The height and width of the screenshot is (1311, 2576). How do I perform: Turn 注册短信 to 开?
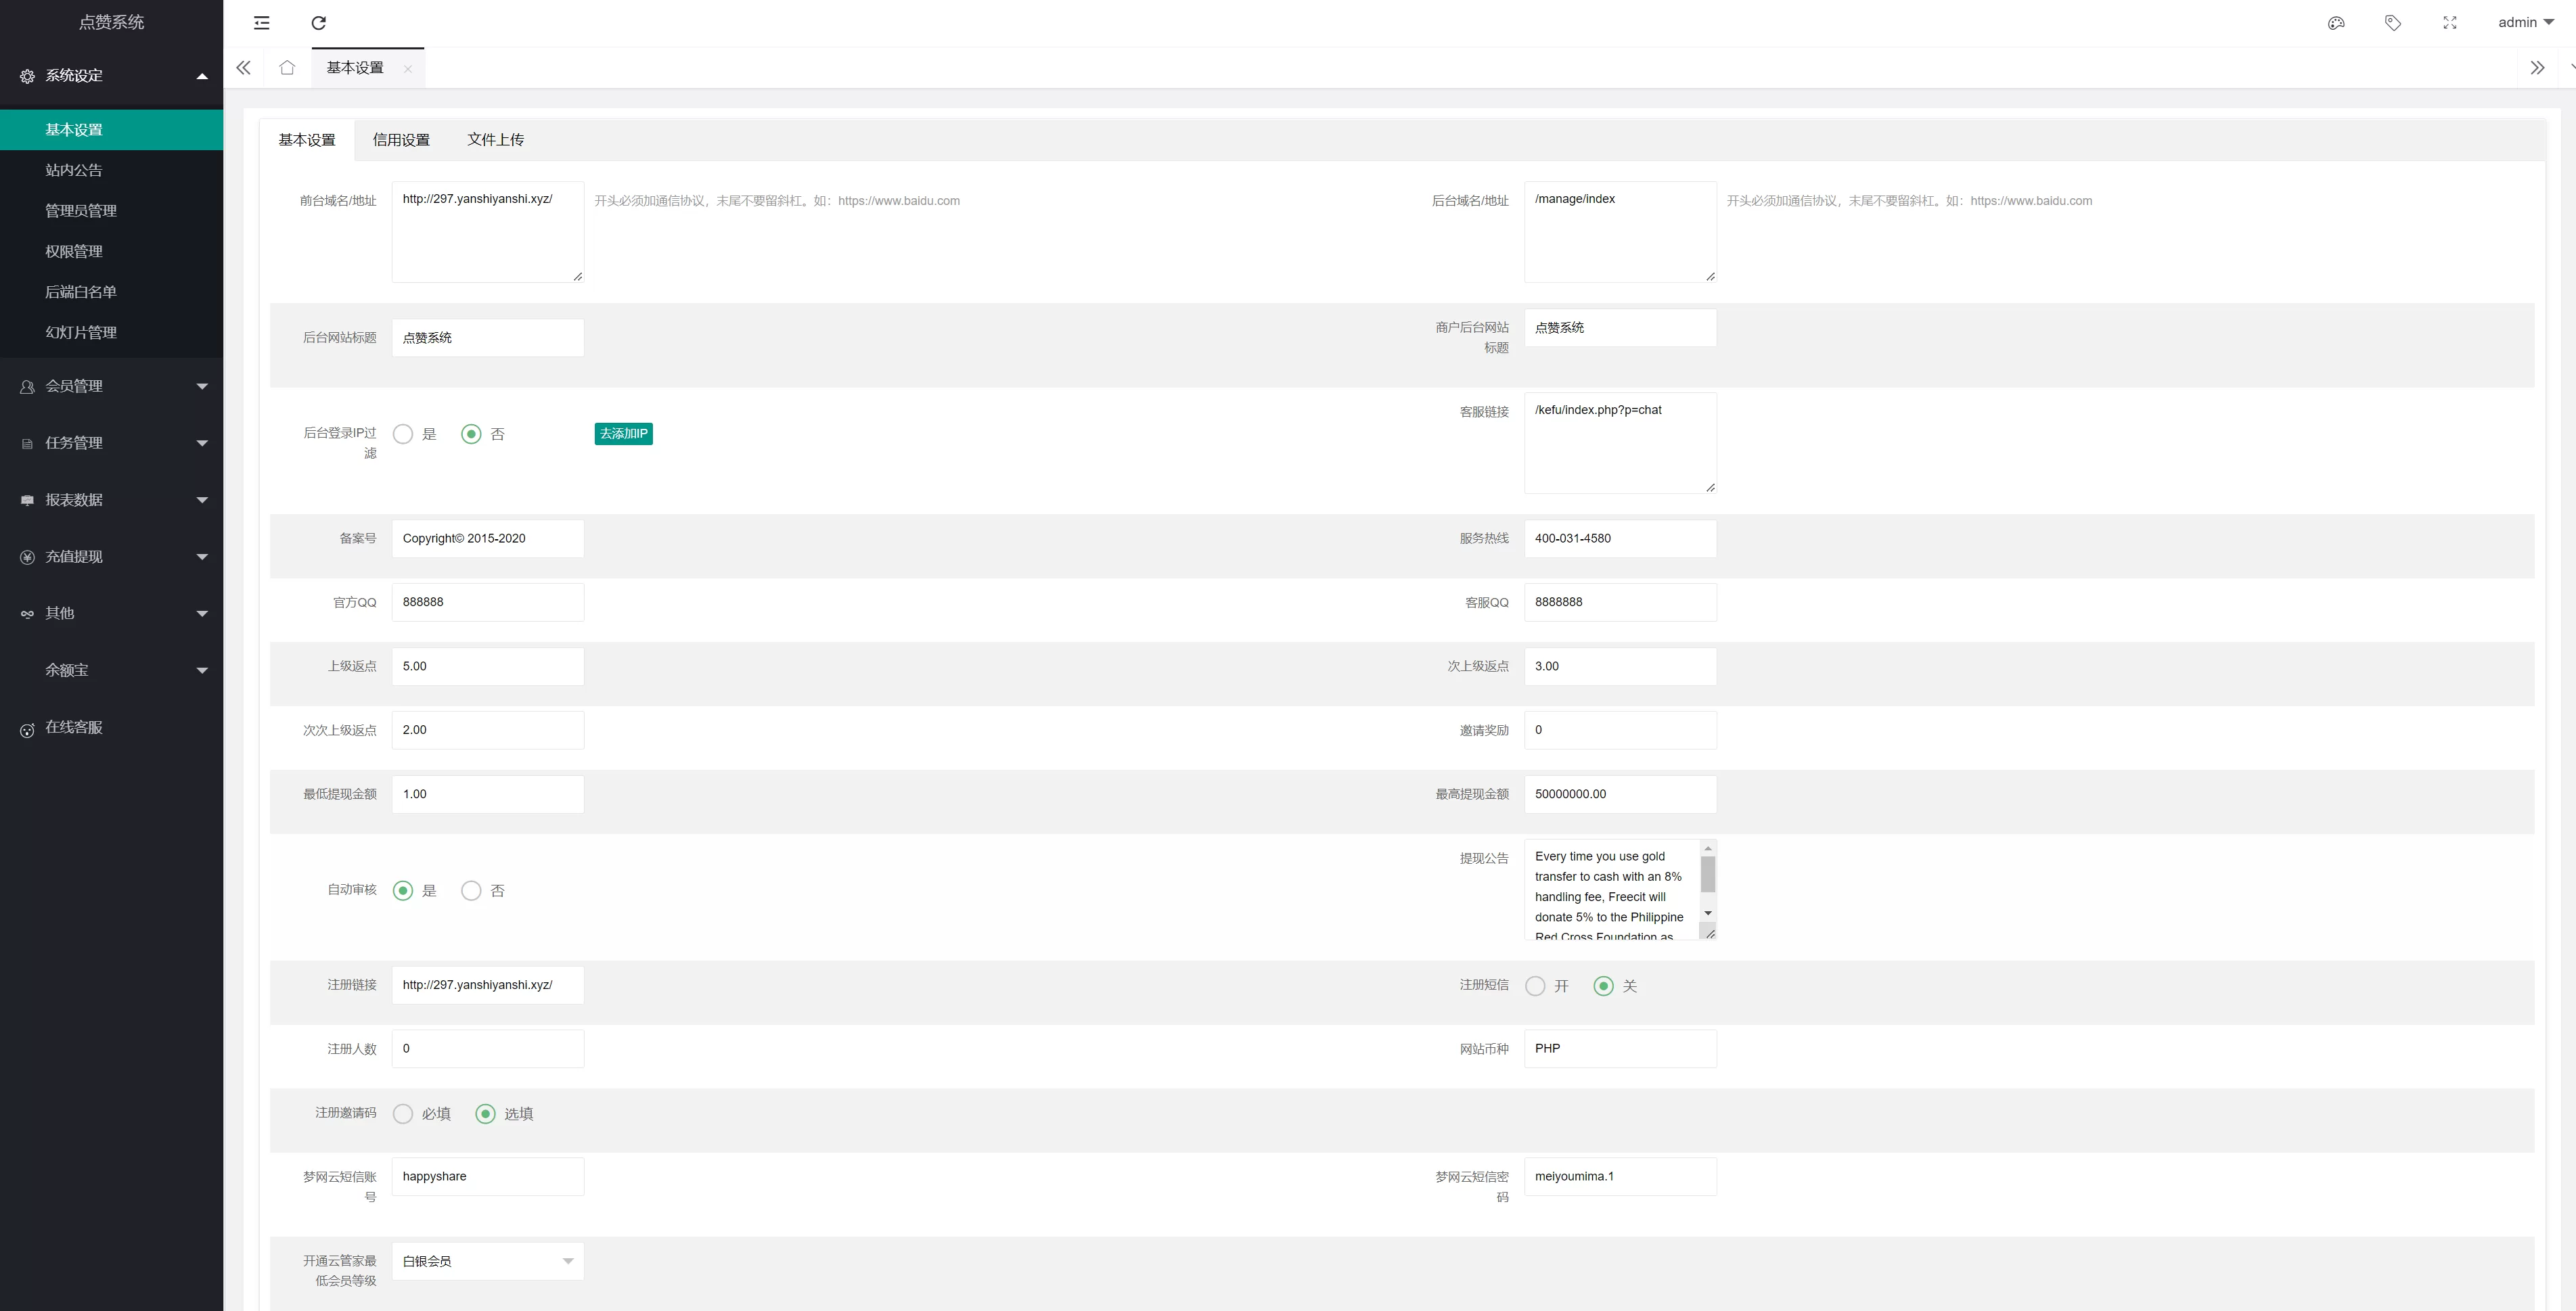coord(1535,986)
